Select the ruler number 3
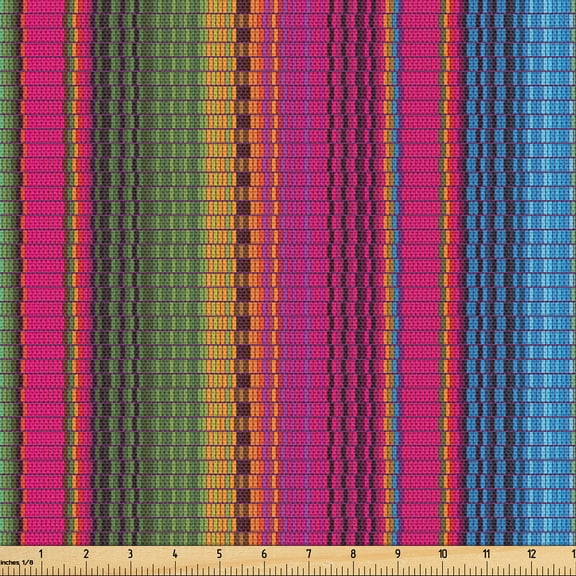Image resolution: width=576 pixels, height=576 pixels. click(130, 554)
